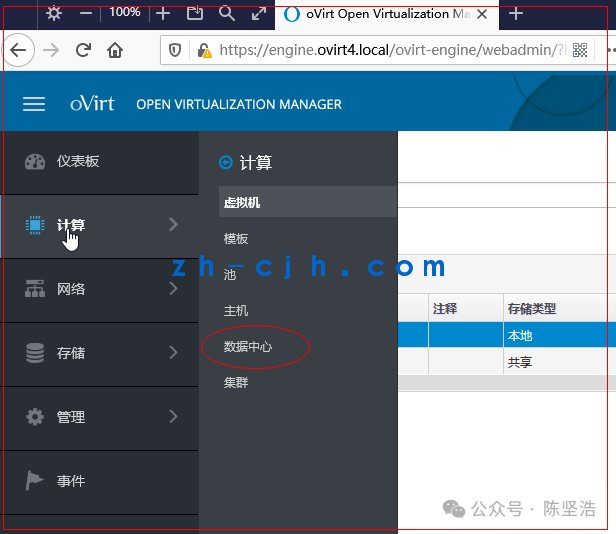This screenshot has width=616, height=534.
Task: Expand the 管理 submenu chevron
Action: coord(173,416)
